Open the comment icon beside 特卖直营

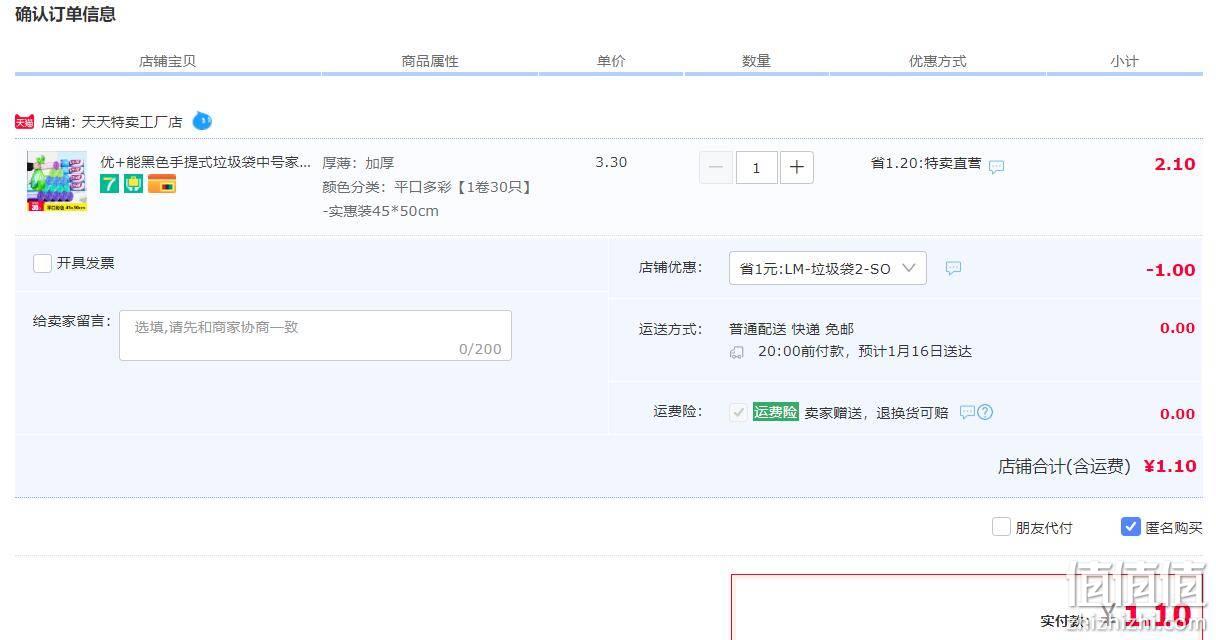point(997,167)
